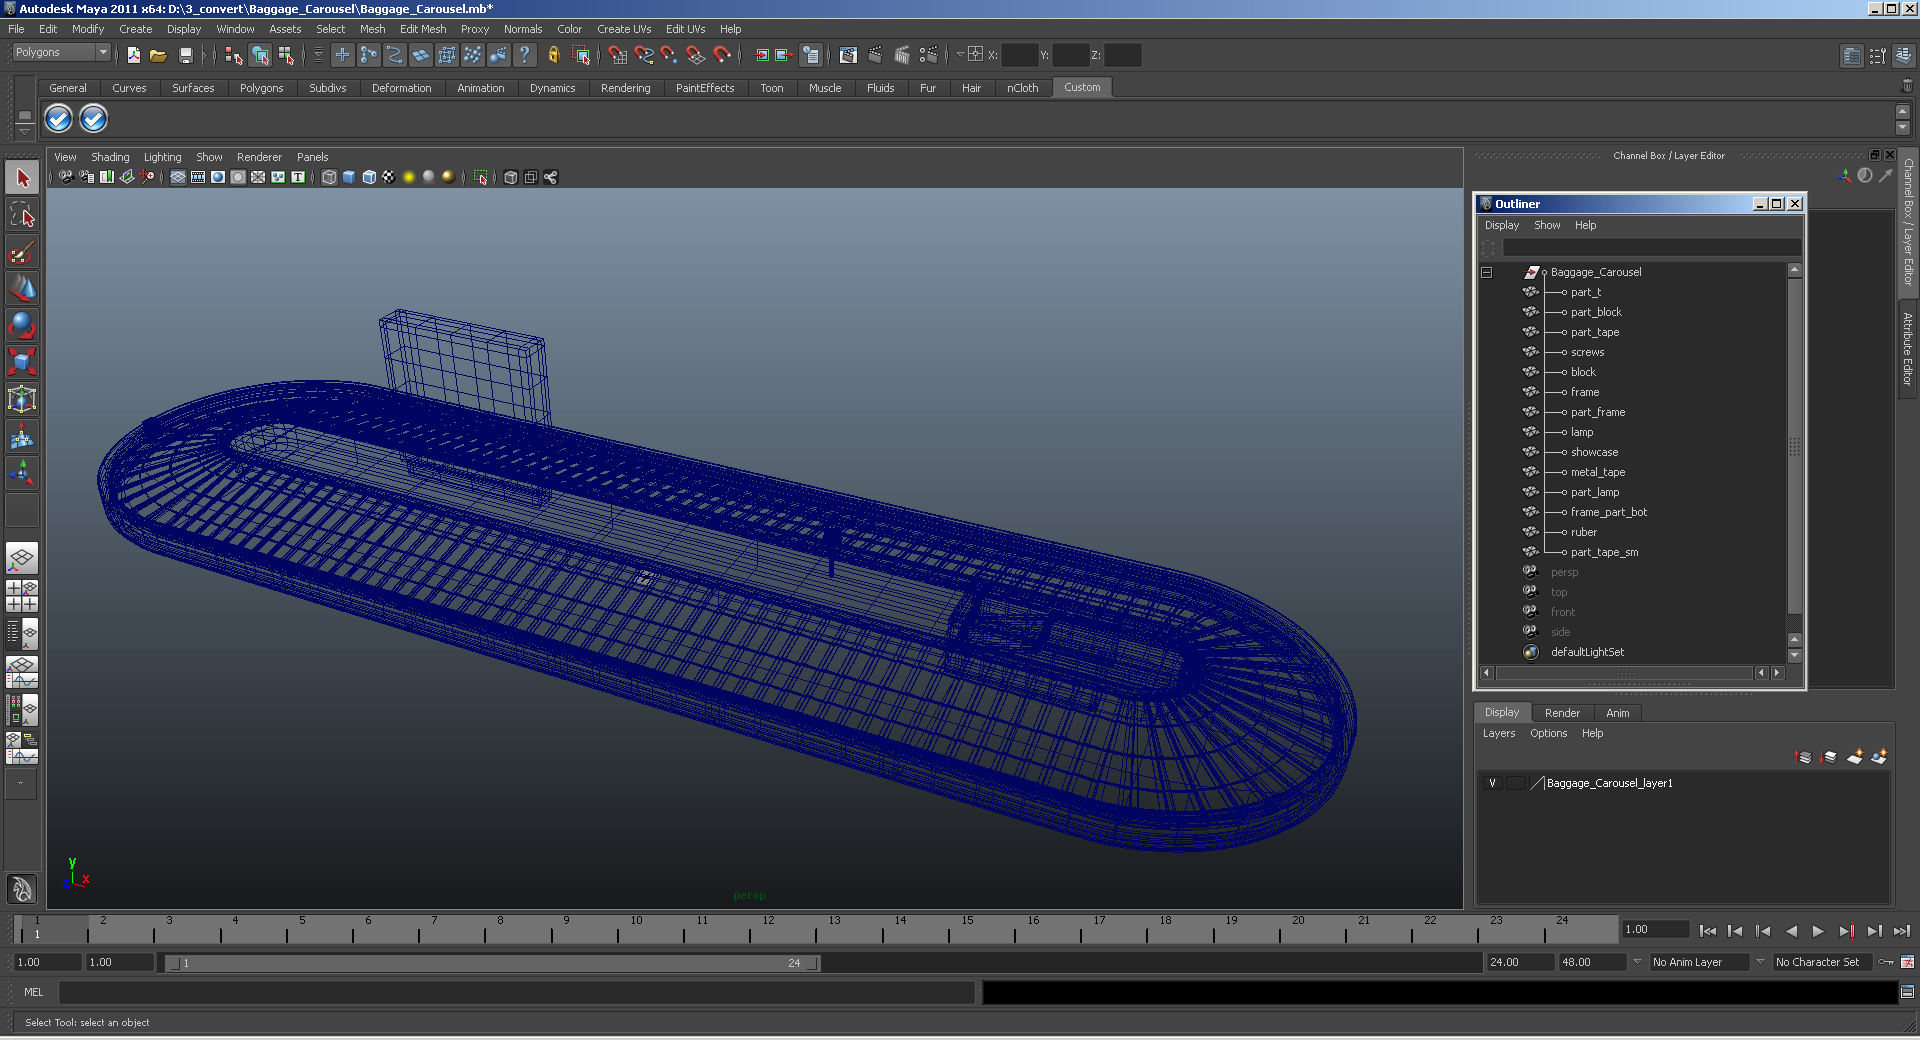Save scene using the disk icon

point(185,55)
